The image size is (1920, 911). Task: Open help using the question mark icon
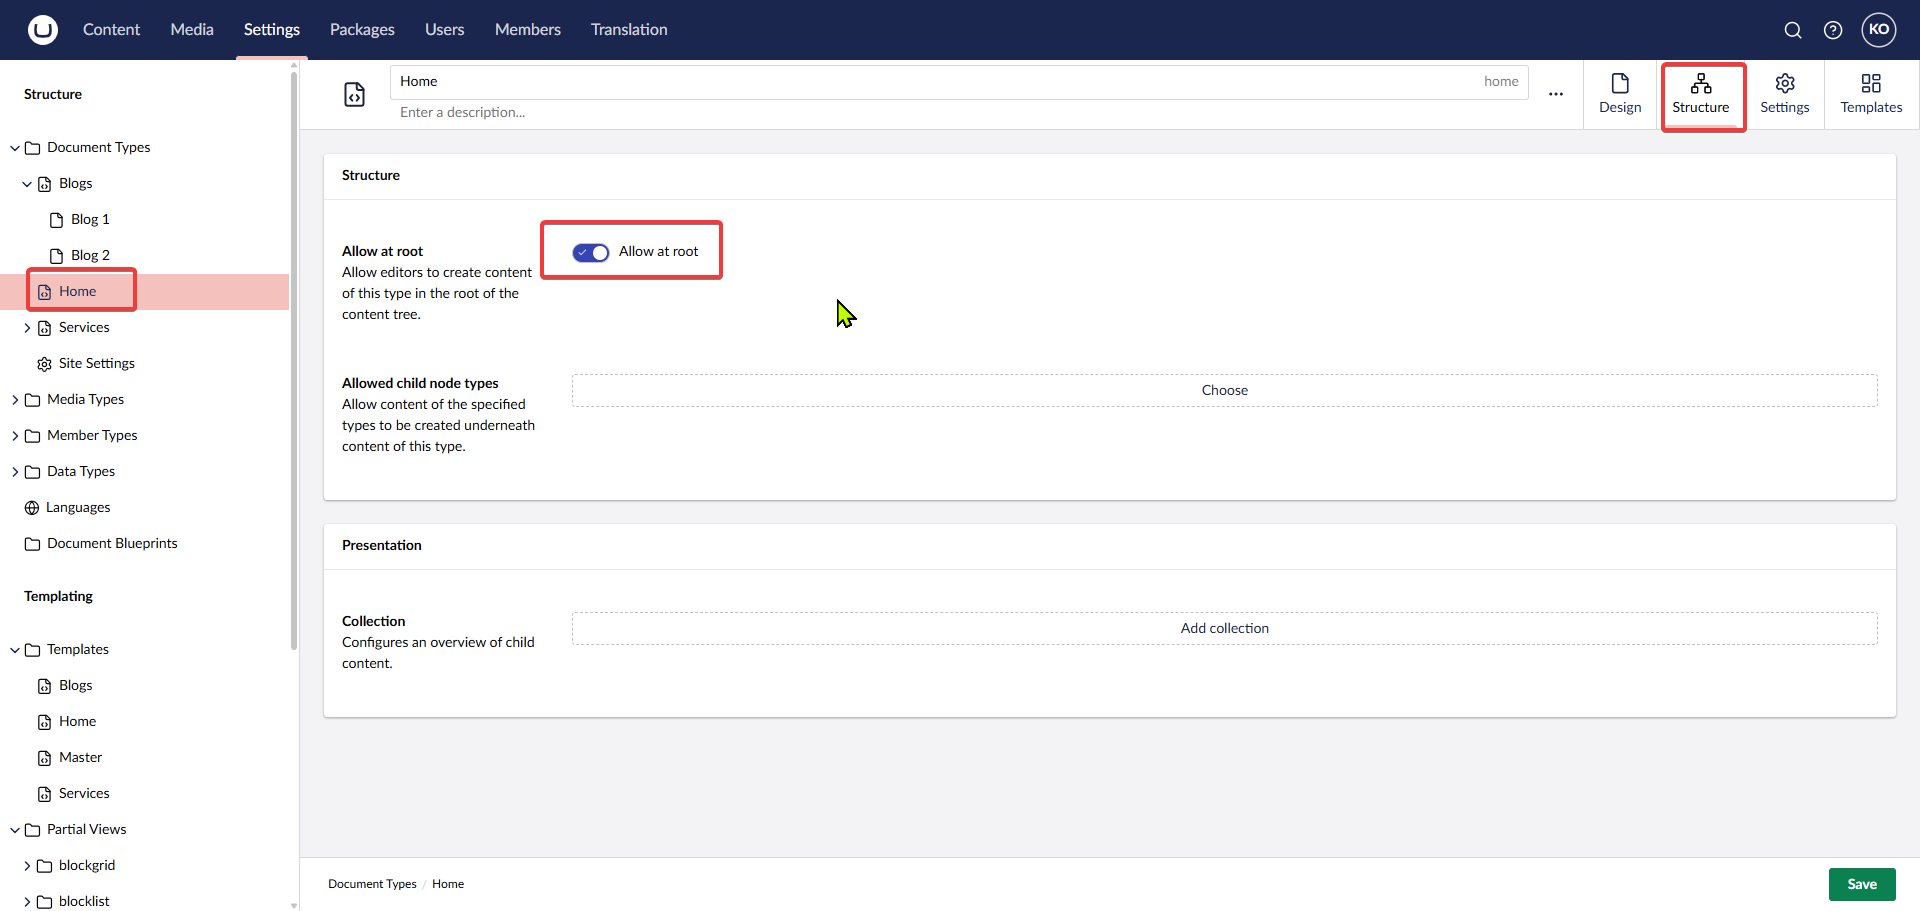(1833, 30)
